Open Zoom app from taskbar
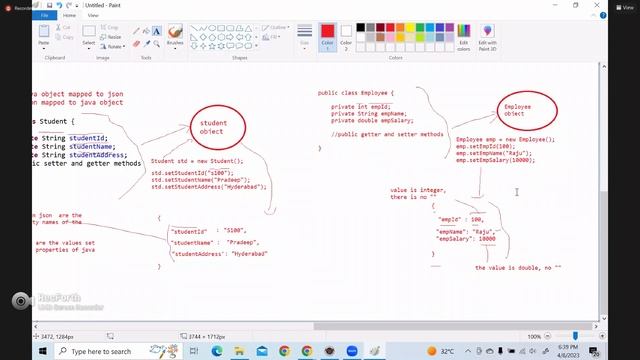 point(351,351)
